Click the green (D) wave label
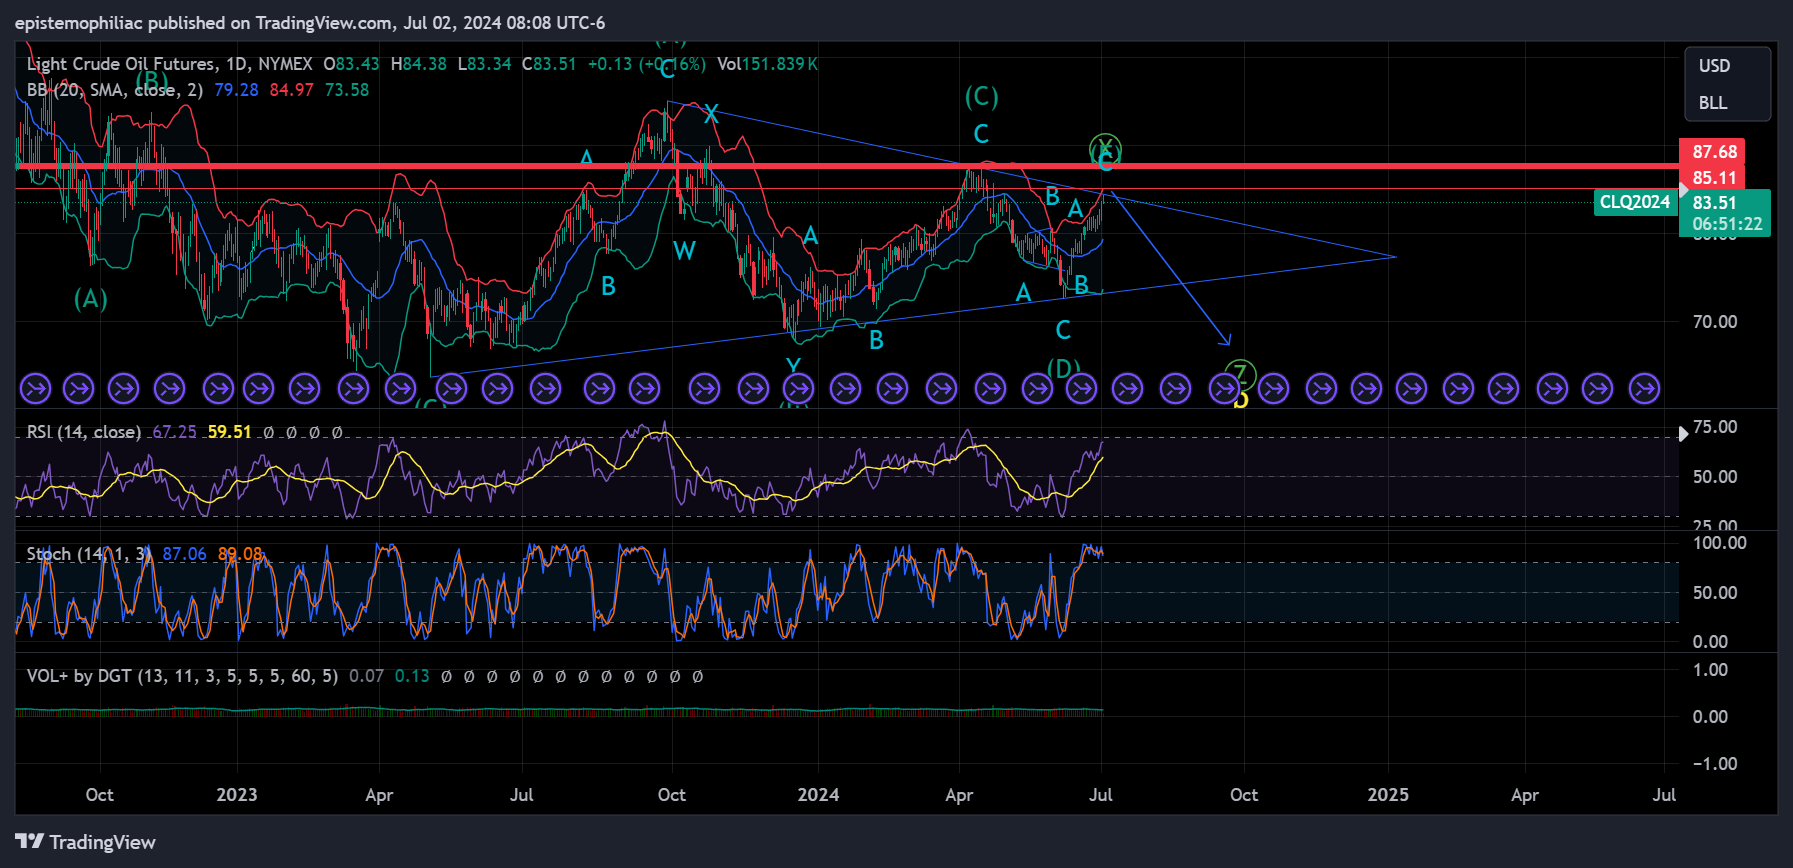The height and width of the screenshot is (868, 1793). pos(1063,368)
